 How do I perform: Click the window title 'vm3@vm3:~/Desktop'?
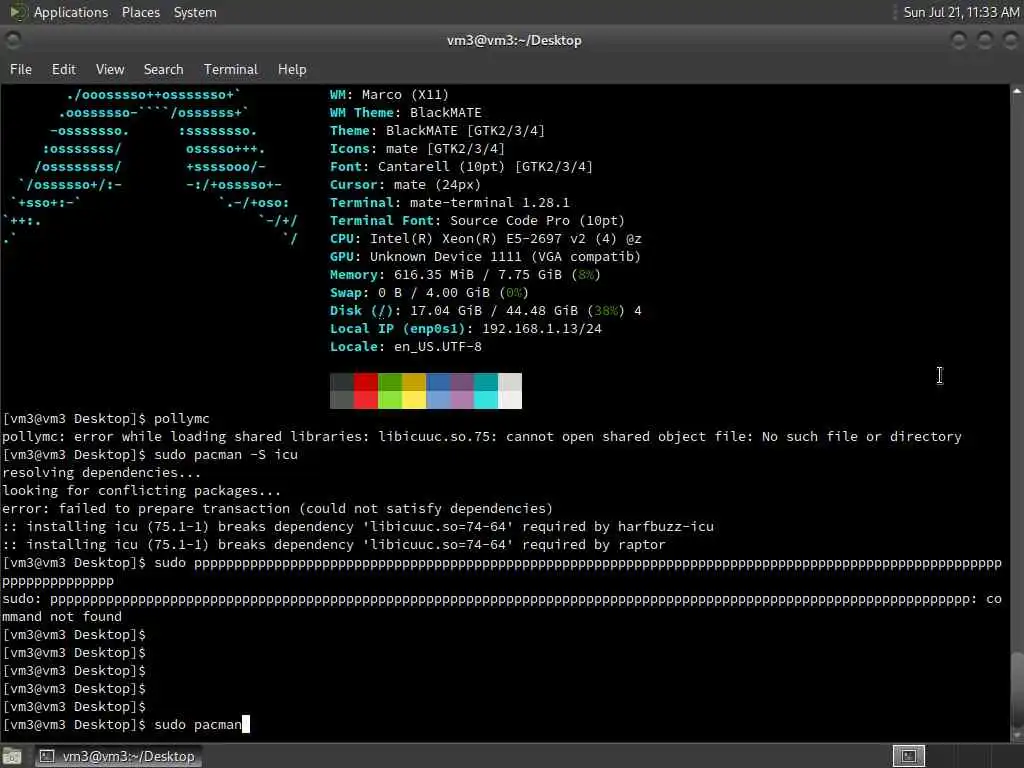tap(514, 40)
